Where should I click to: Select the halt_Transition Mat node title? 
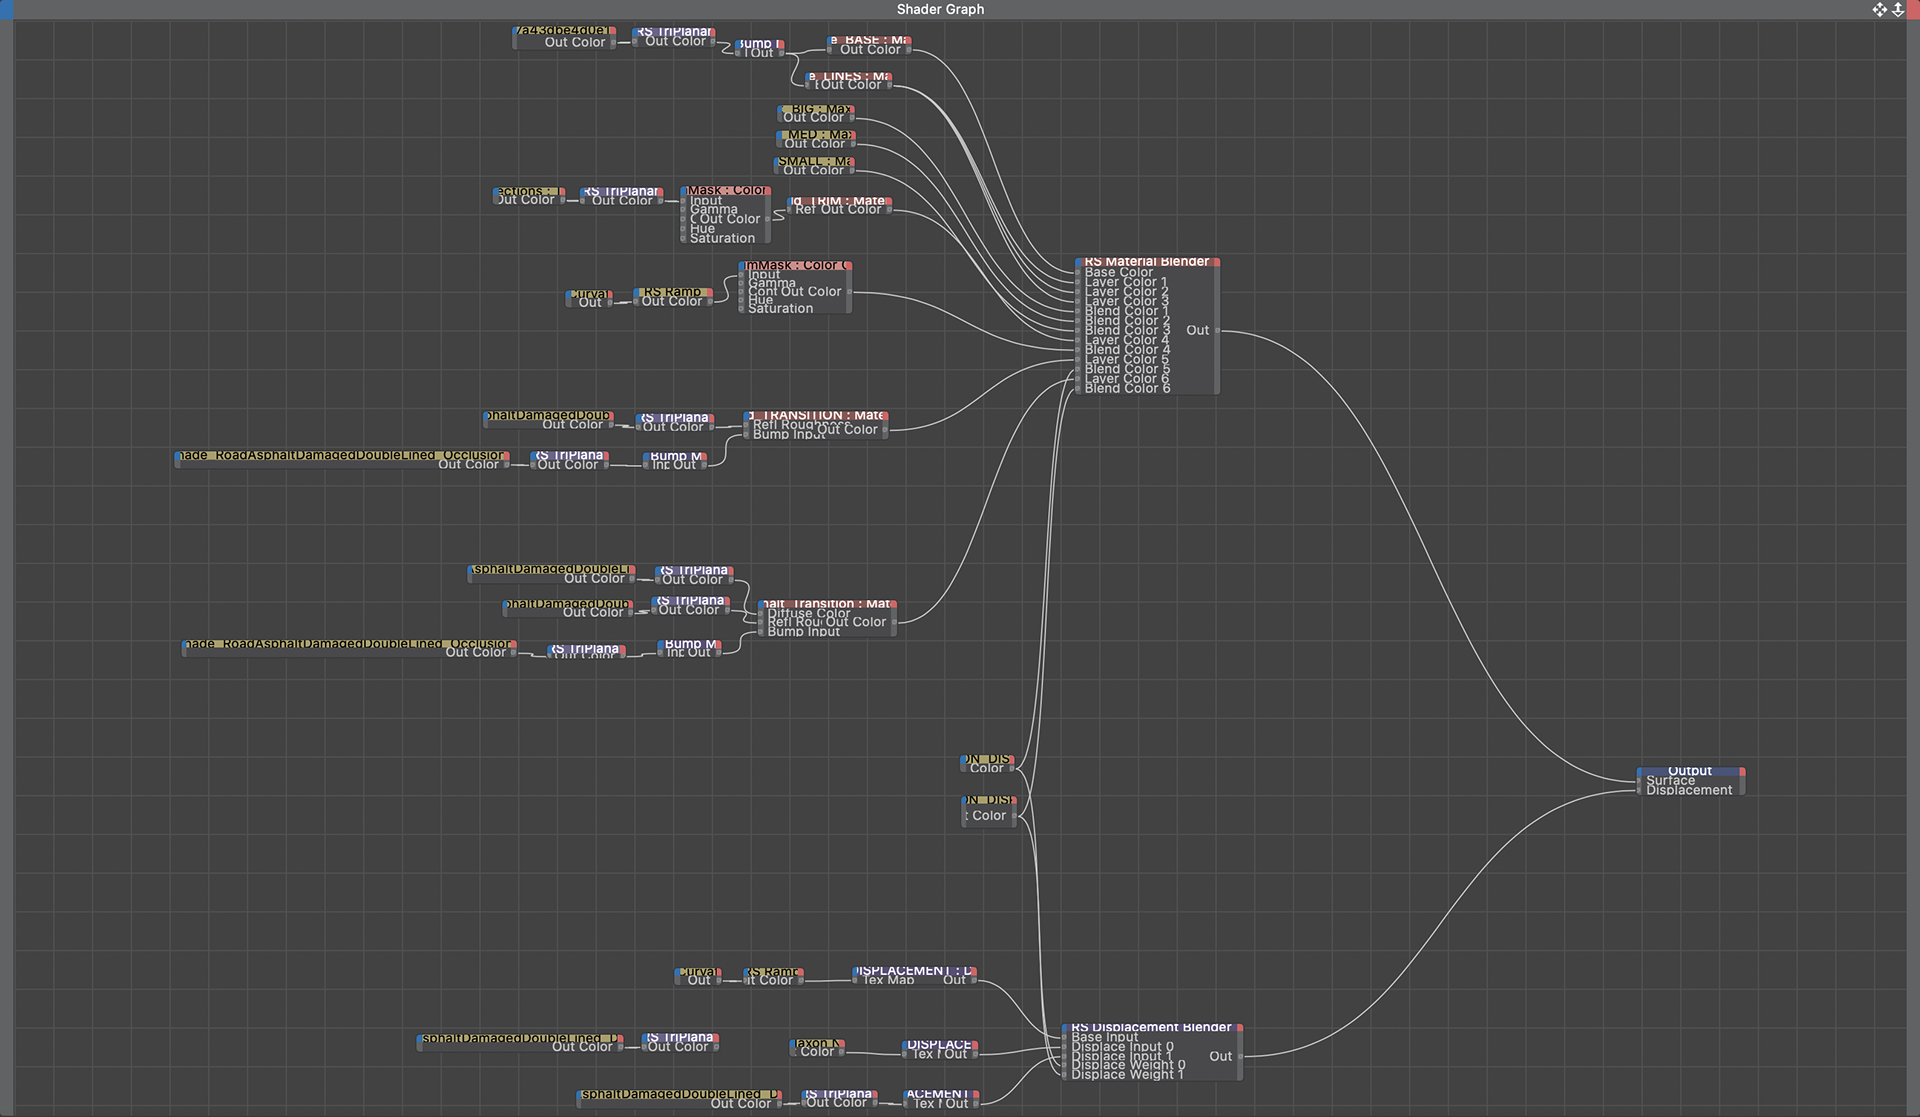tap(828, 604)
